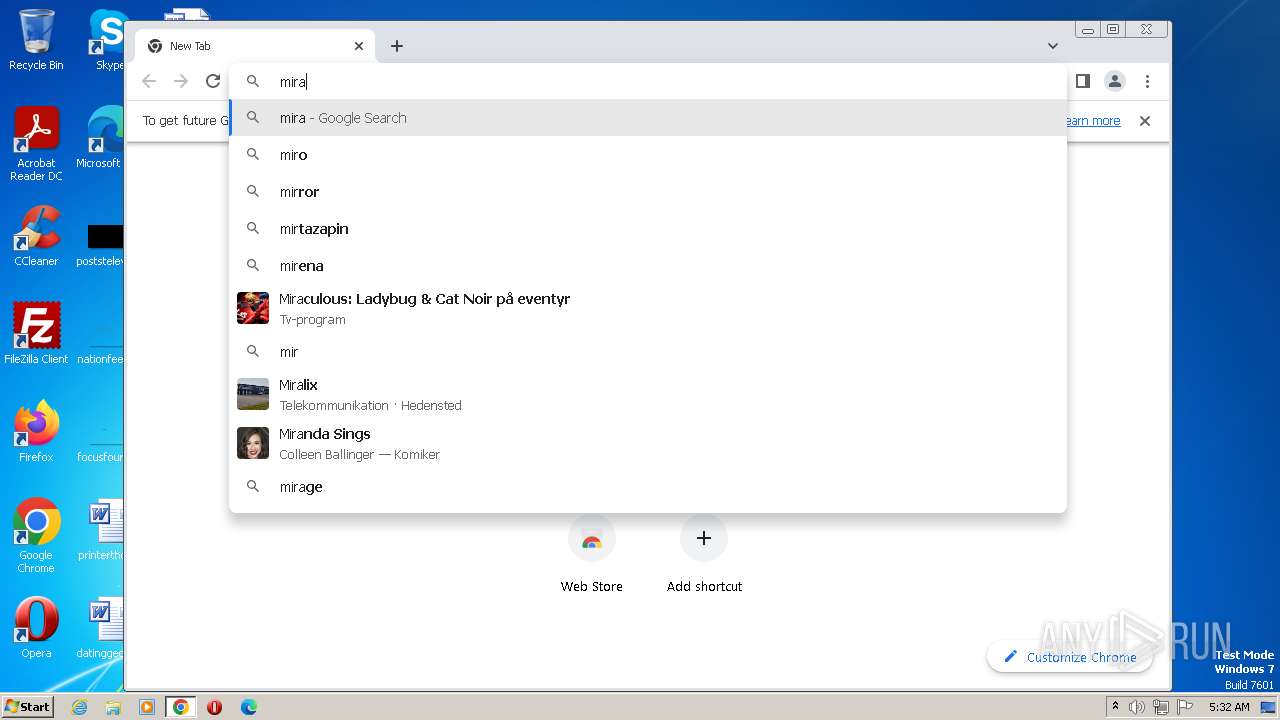The height and width of the screenshot is (720, 1280).
Task: Reload the page with the refresh icon
Action: coord(213,81)
